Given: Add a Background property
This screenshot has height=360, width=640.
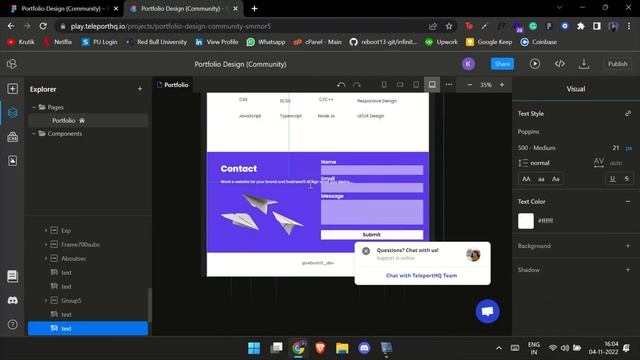Looking at the screenshot, I should tap(628, 246).
